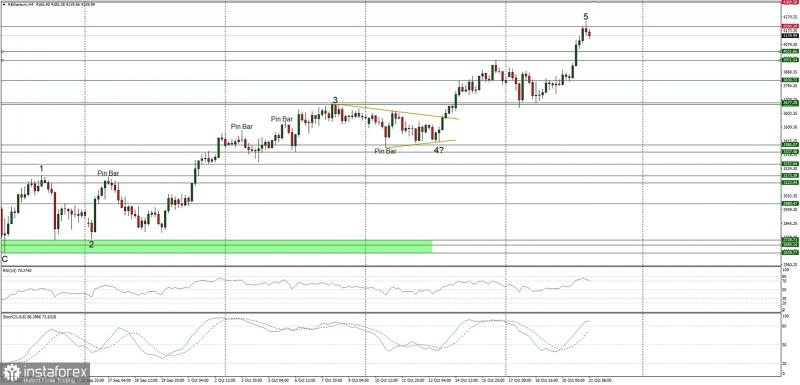Select the wave label "3"
This screenshot has height=385, width=800.
335,100
